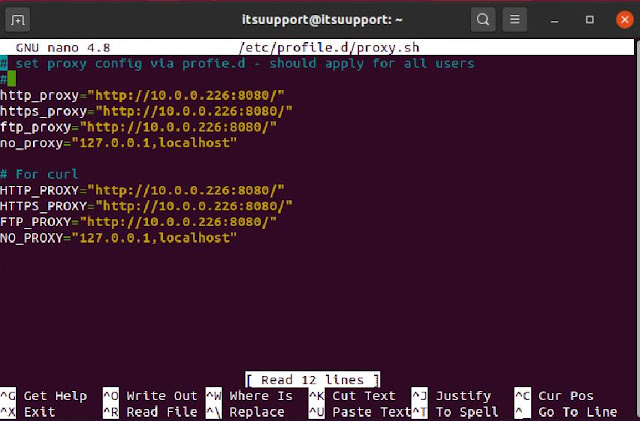Click the lowercase no_proxy line
The image size is (640, 421).
coord(118,143)
